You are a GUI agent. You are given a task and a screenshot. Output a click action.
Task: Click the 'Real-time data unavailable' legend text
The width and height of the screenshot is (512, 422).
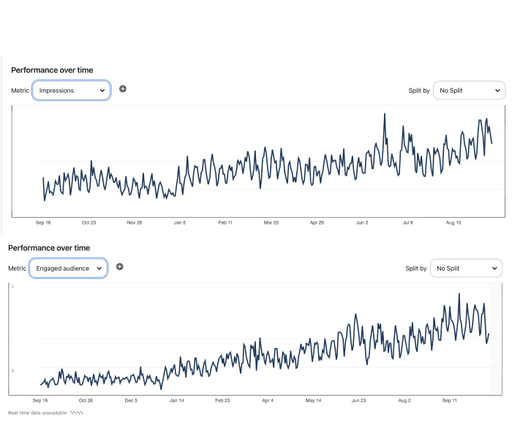pos(37,413)
